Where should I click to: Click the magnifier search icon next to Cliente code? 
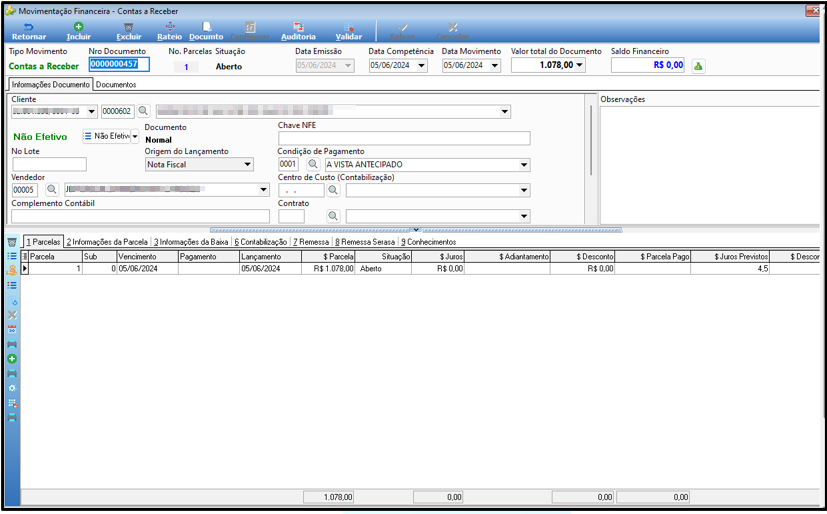143,111
